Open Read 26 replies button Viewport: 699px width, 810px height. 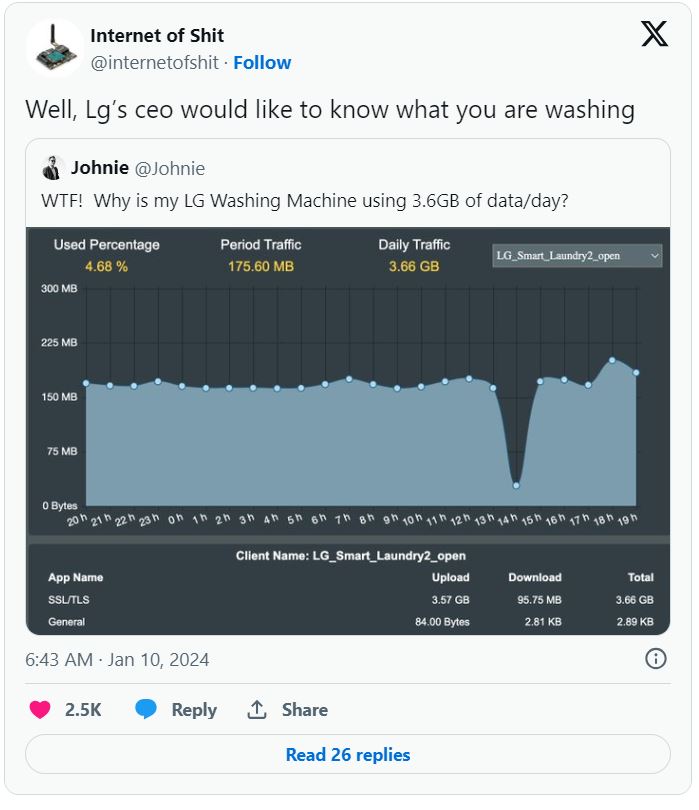tap(348, 754)
